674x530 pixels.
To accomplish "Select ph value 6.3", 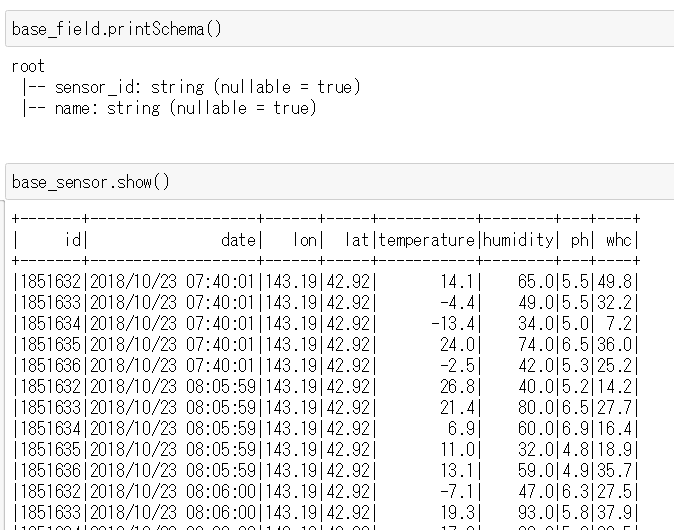I will pos(575,492).
